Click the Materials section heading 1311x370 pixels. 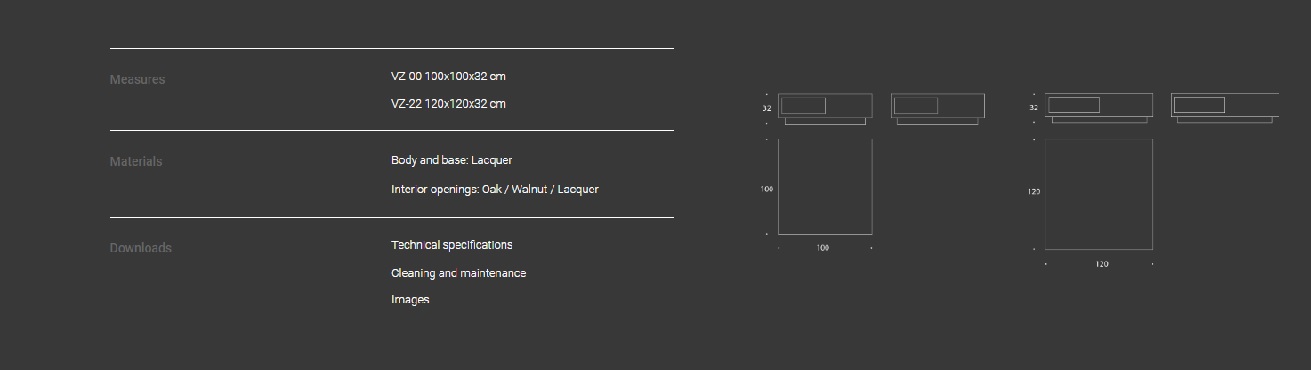(135, 162)
